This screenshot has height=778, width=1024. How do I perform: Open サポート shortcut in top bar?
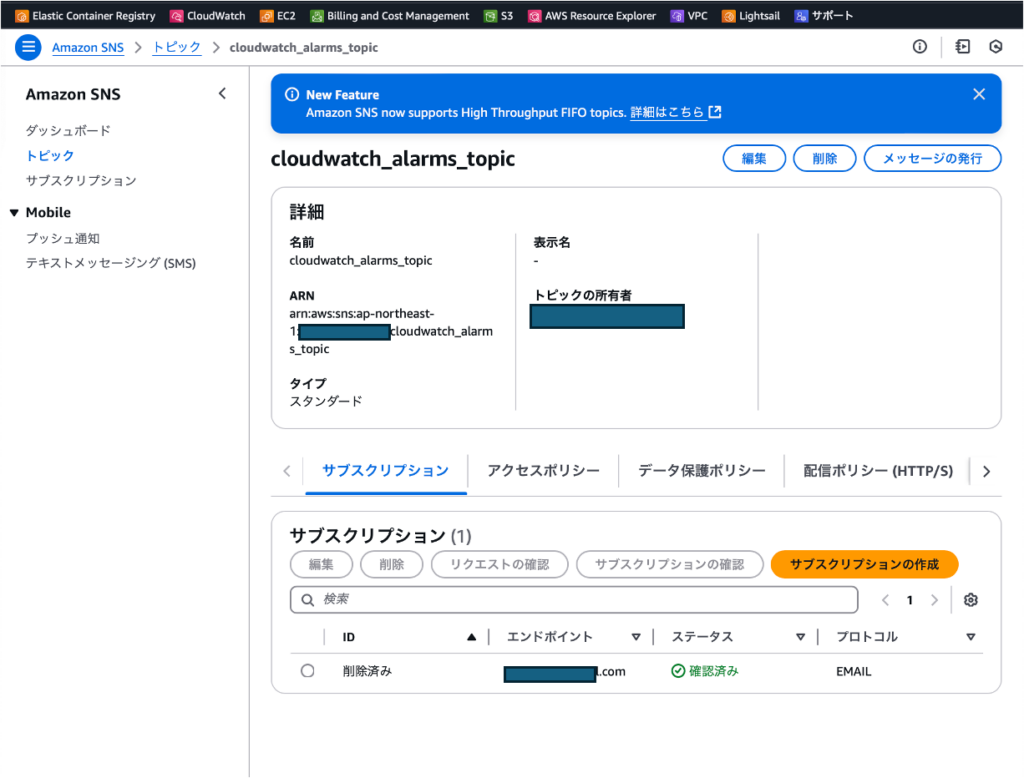click(x=824, y=16)
